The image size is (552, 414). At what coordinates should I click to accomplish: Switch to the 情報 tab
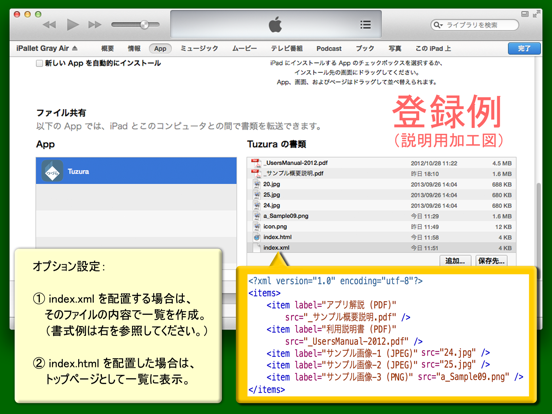coord(134,49)
